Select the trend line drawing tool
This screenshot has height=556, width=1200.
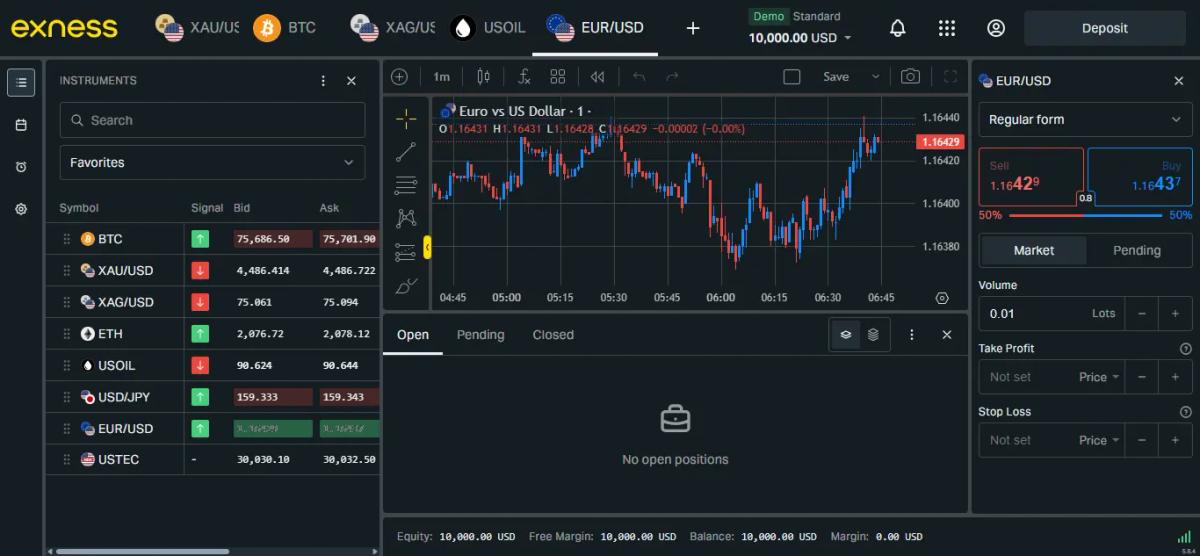tap(406, 152)
